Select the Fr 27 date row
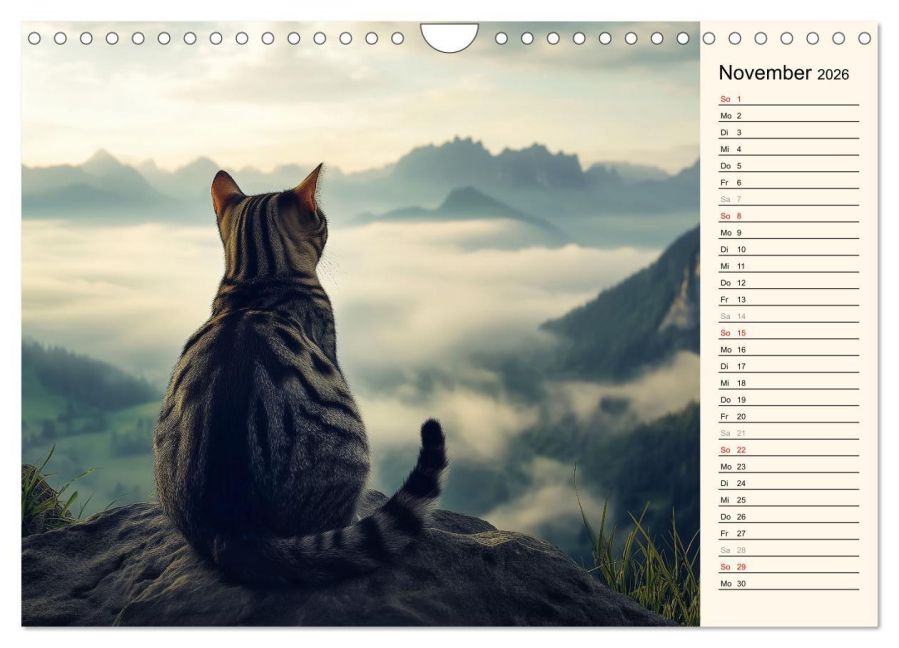 tap(788, 533)
